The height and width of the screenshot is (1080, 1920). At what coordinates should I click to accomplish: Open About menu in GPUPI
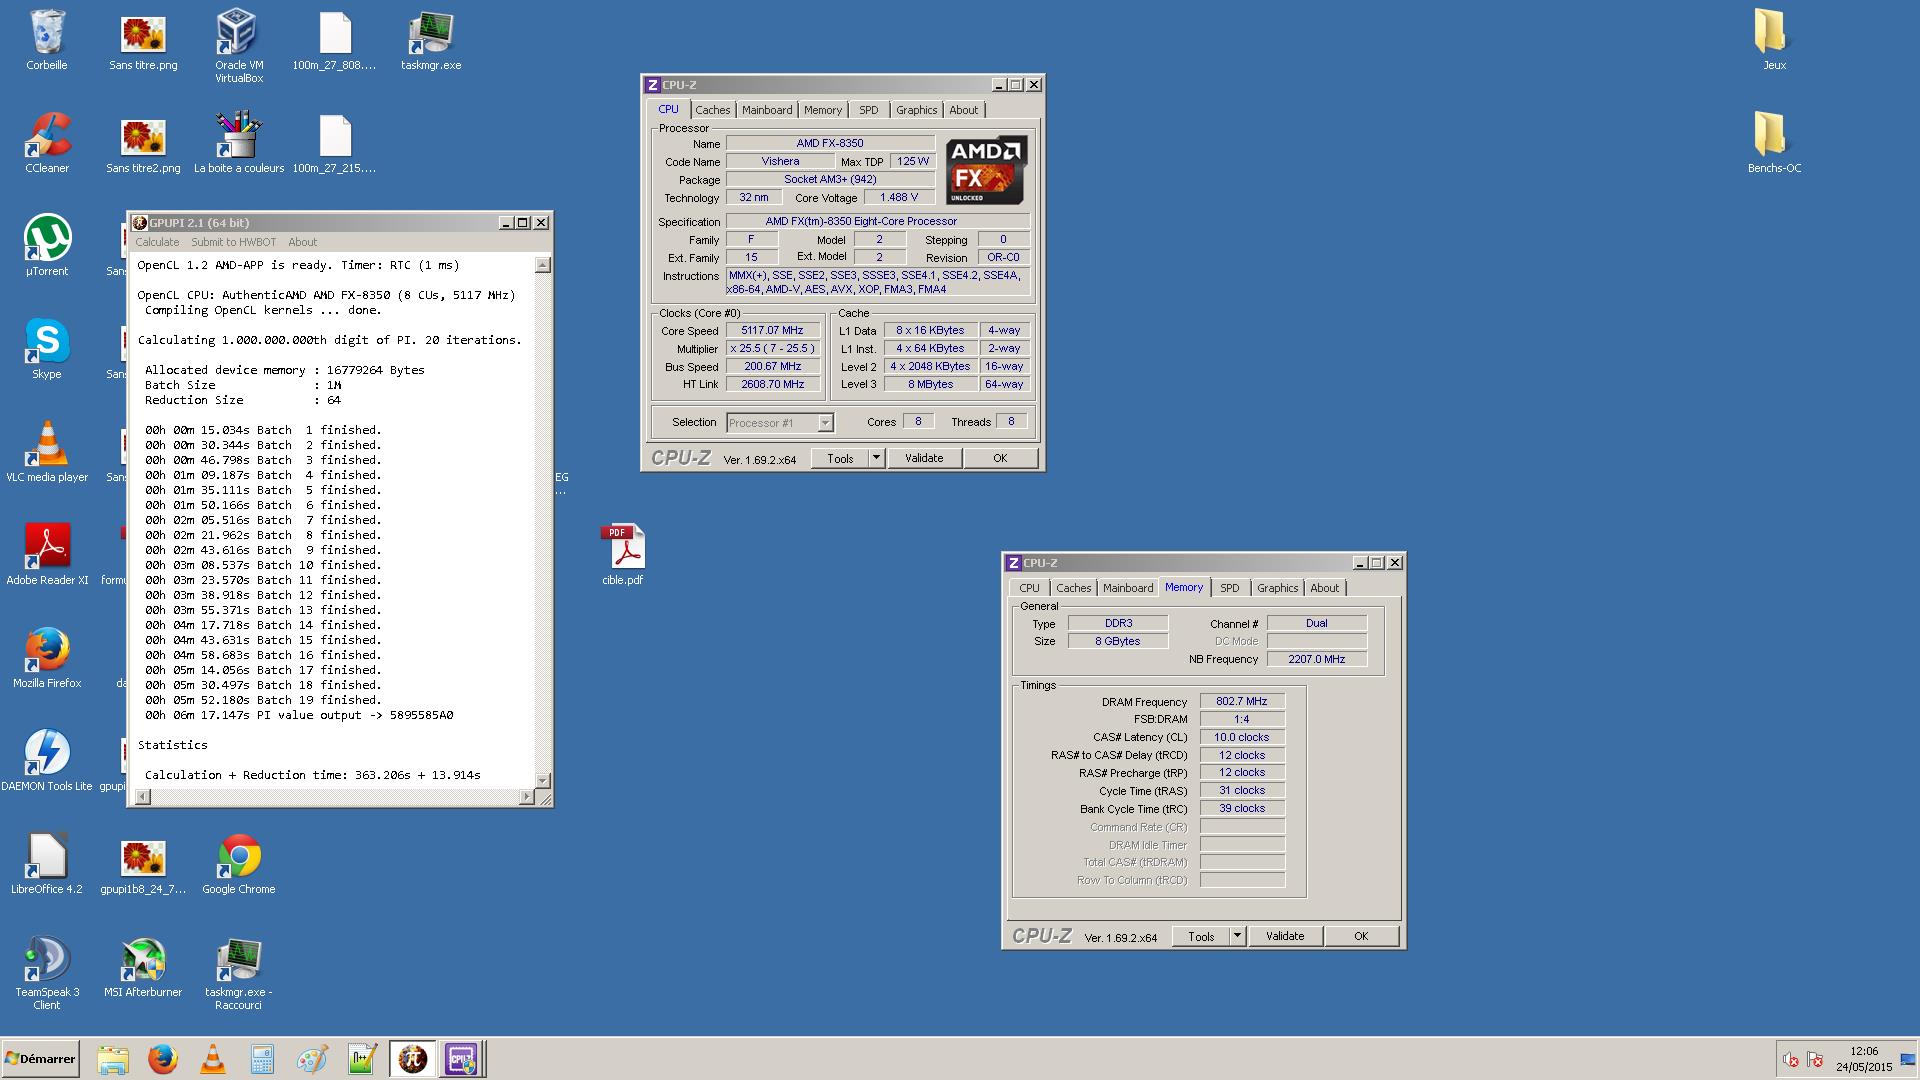[x=302, y=242]
